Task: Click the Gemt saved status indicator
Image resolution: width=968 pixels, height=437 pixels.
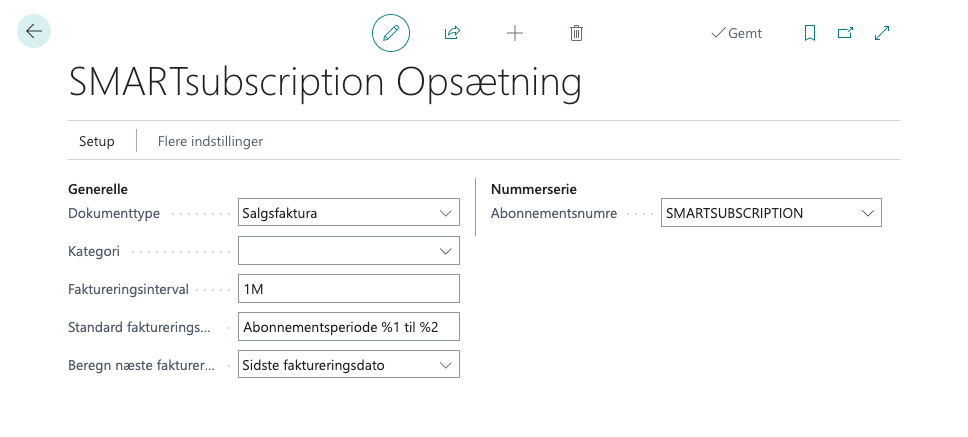Action: [736, 33]
